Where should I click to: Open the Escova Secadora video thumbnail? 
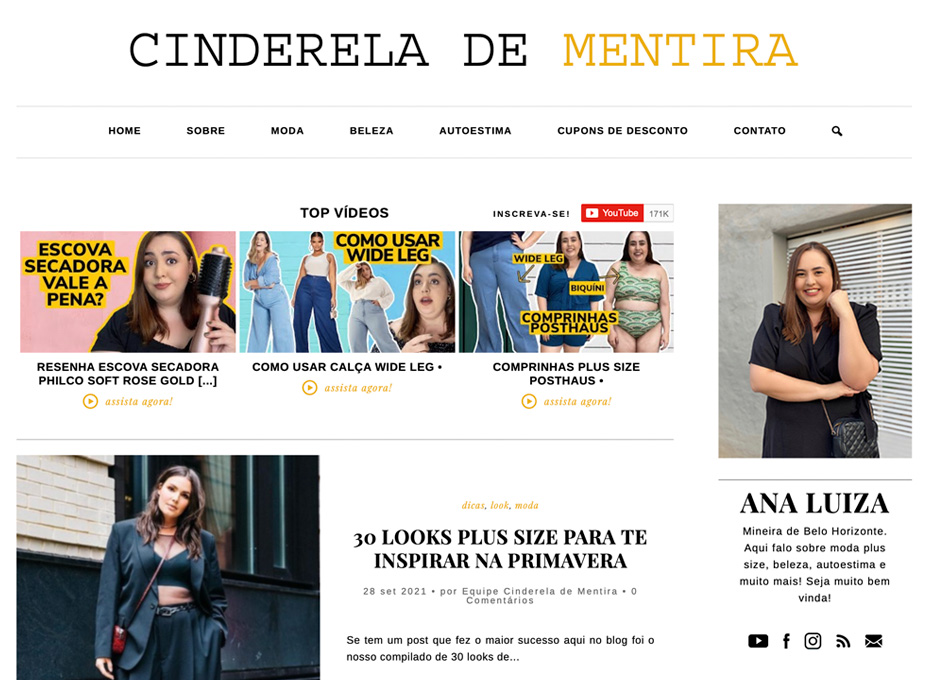[x=128, y=292]
